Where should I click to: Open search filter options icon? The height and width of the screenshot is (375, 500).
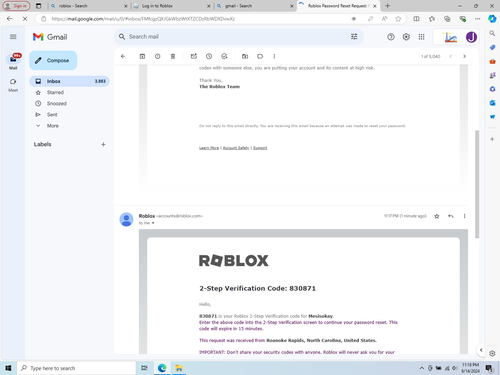coord(354,37)
